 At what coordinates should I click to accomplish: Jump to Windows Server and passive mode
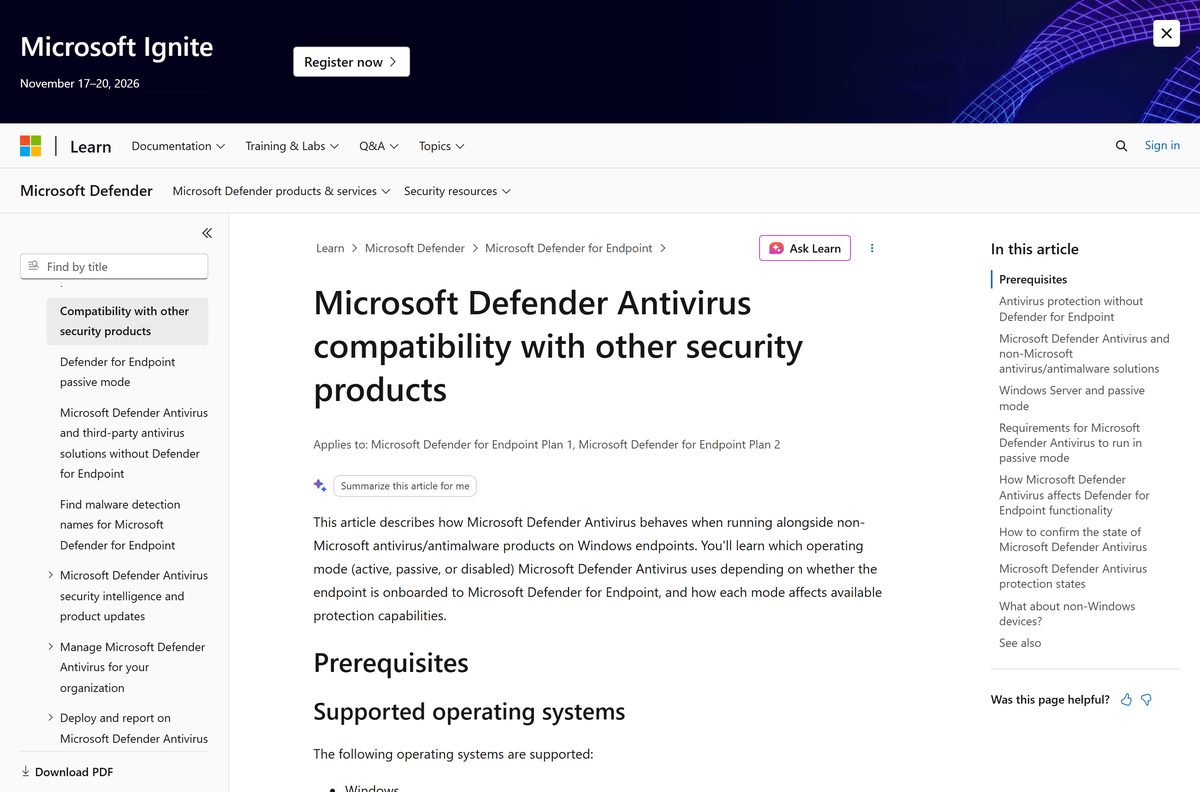[1072, 398]
